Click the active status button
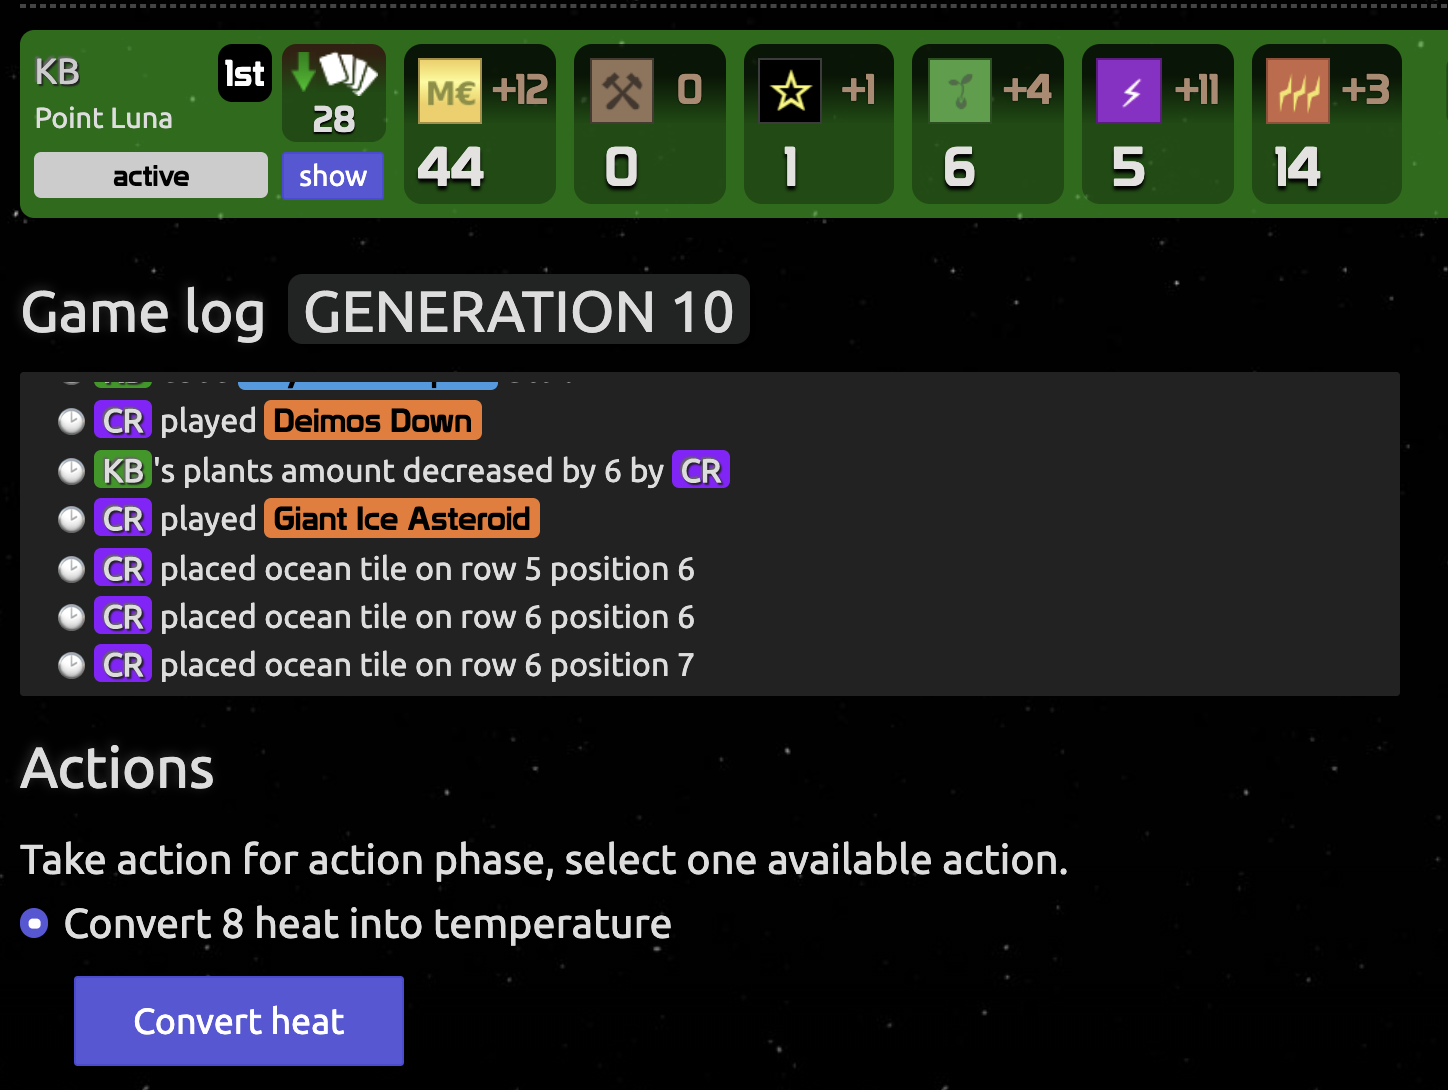This screenshot has width=1448, height=1090. pyautogui.click(x=151, y=176)
